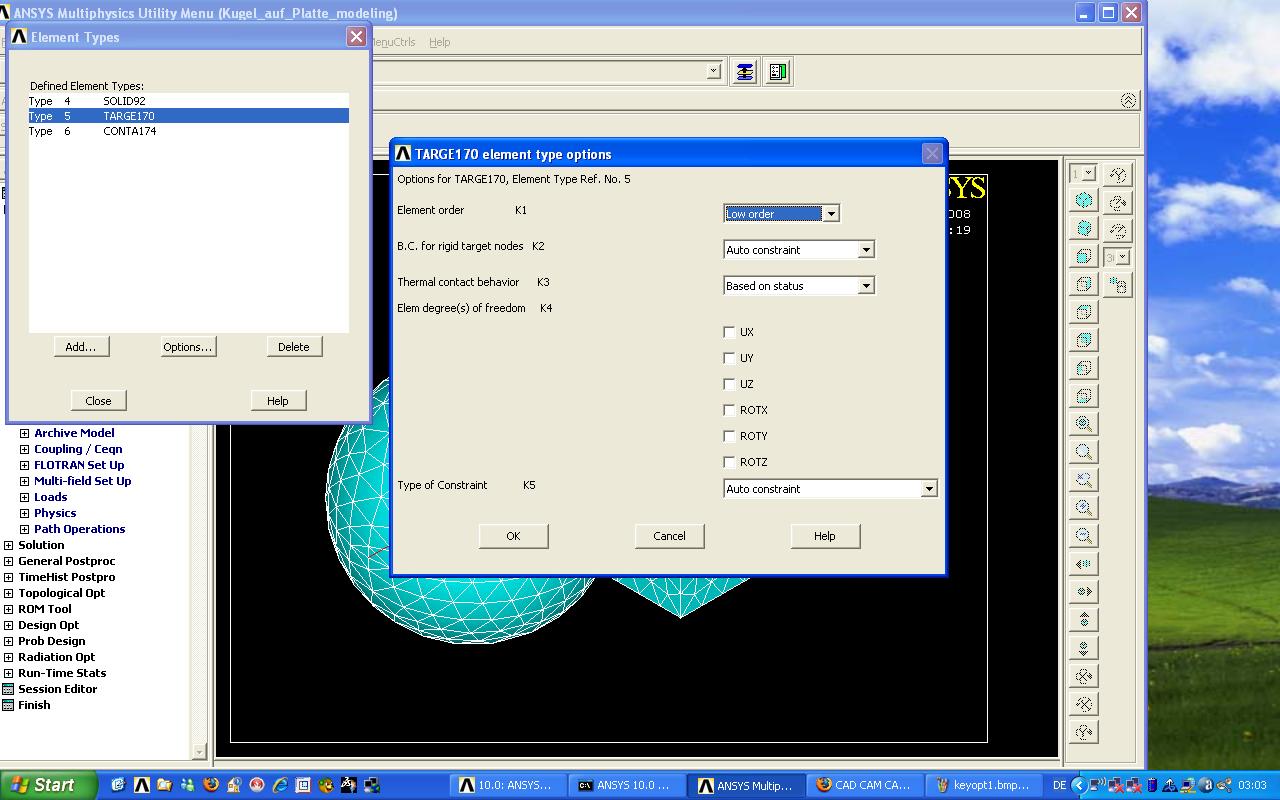Click the ANSYS command prompt toolbar icon
Image resolution: width=1280 pixels, height=800 pixels.
(744, 72)
